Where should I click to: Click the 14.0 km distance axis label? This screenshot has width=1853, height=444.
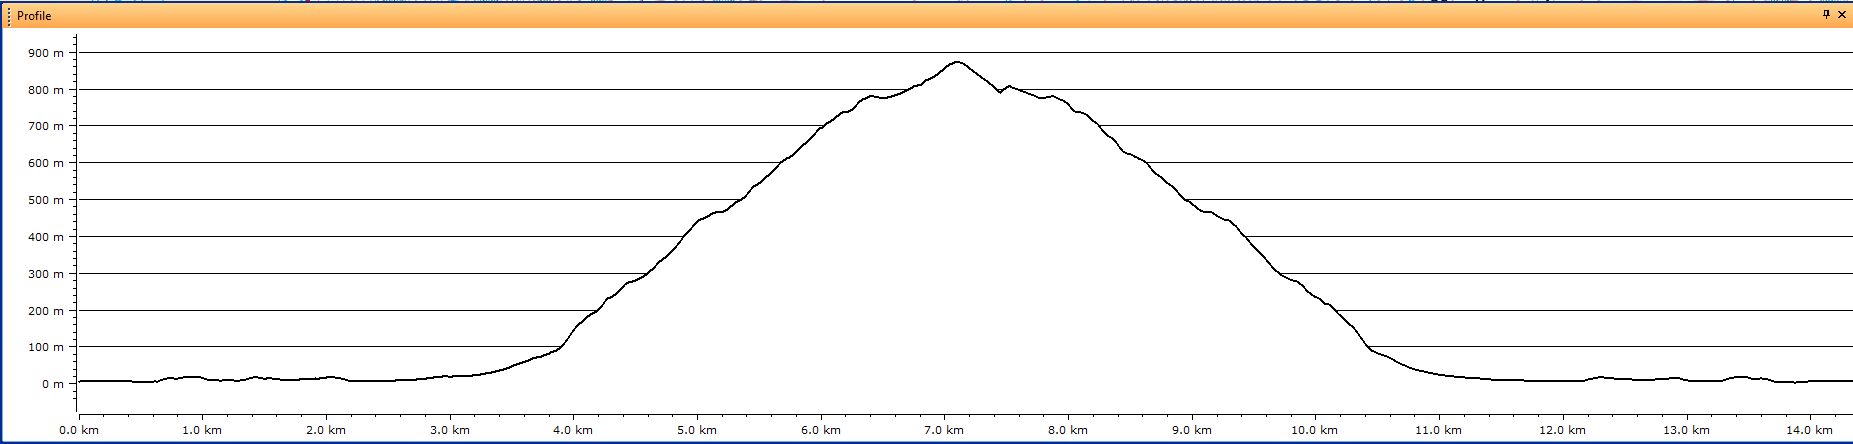pos(1810,430)
